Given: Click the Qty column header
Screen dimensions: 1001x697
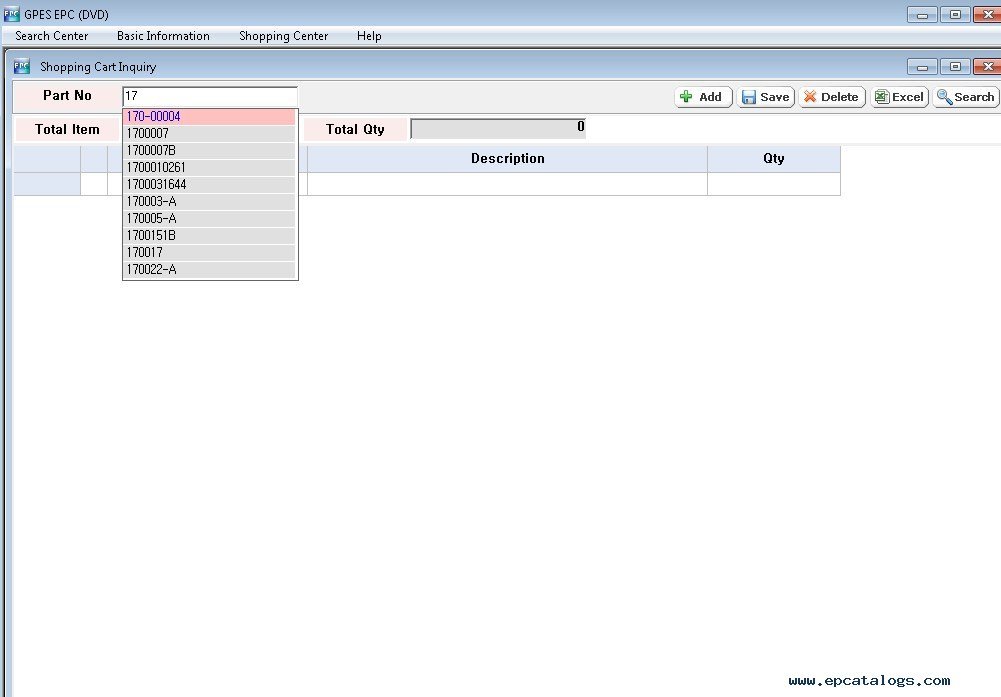Looking at the screenshot, I should tap(773, 159).
